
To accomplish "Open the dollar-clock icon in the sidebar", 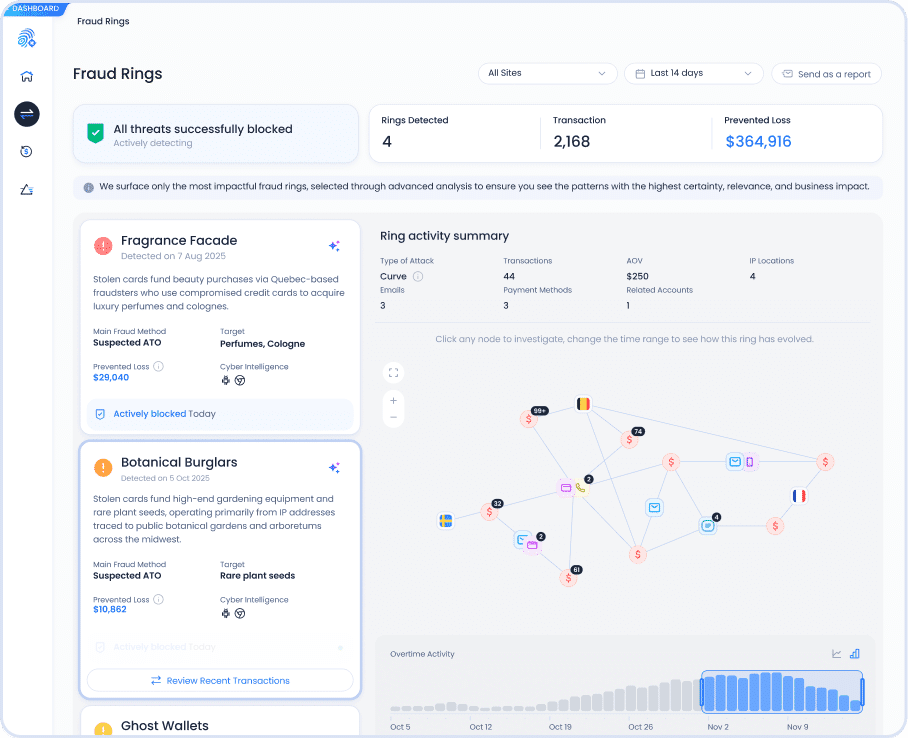I will [26, 152].
